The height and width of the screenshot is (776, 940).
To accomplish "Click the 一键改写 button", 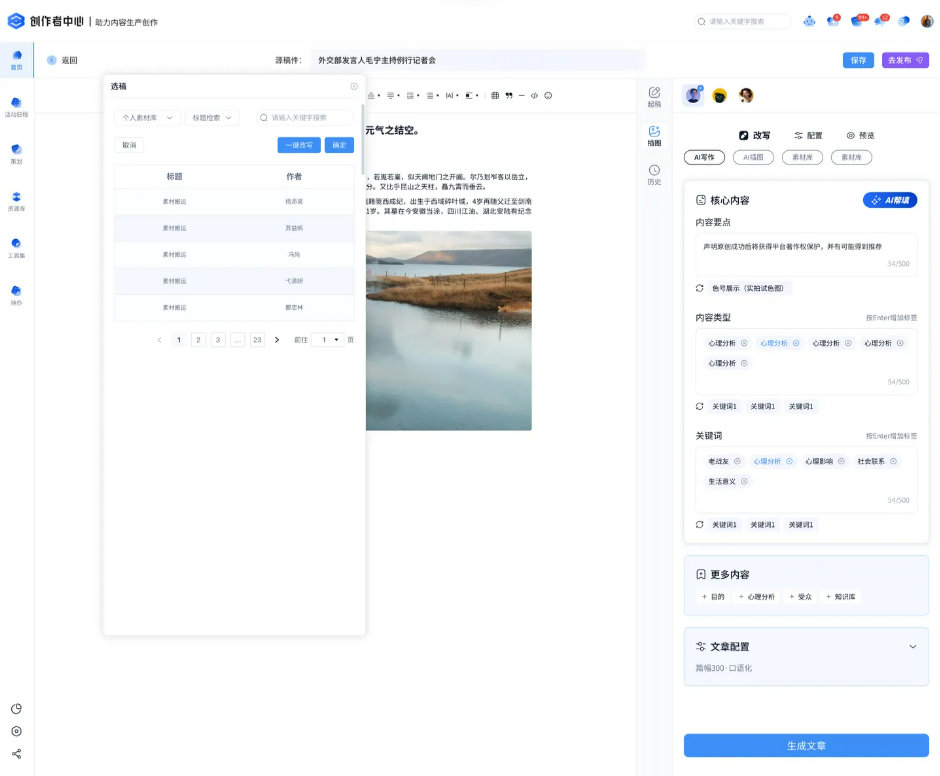I will pos(298,145).
